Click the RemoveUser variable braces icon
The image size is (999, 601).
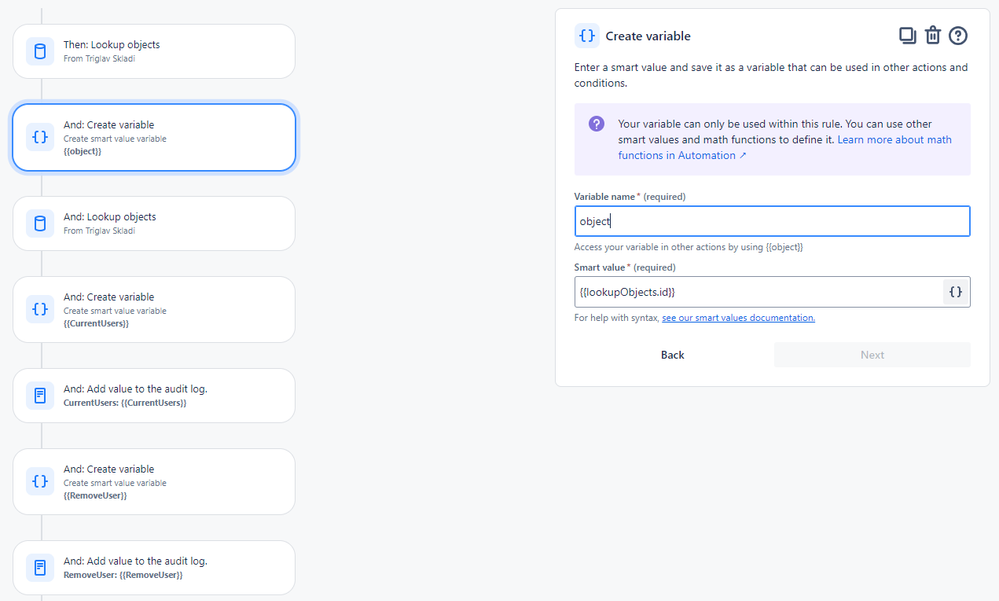click(40, 481)
